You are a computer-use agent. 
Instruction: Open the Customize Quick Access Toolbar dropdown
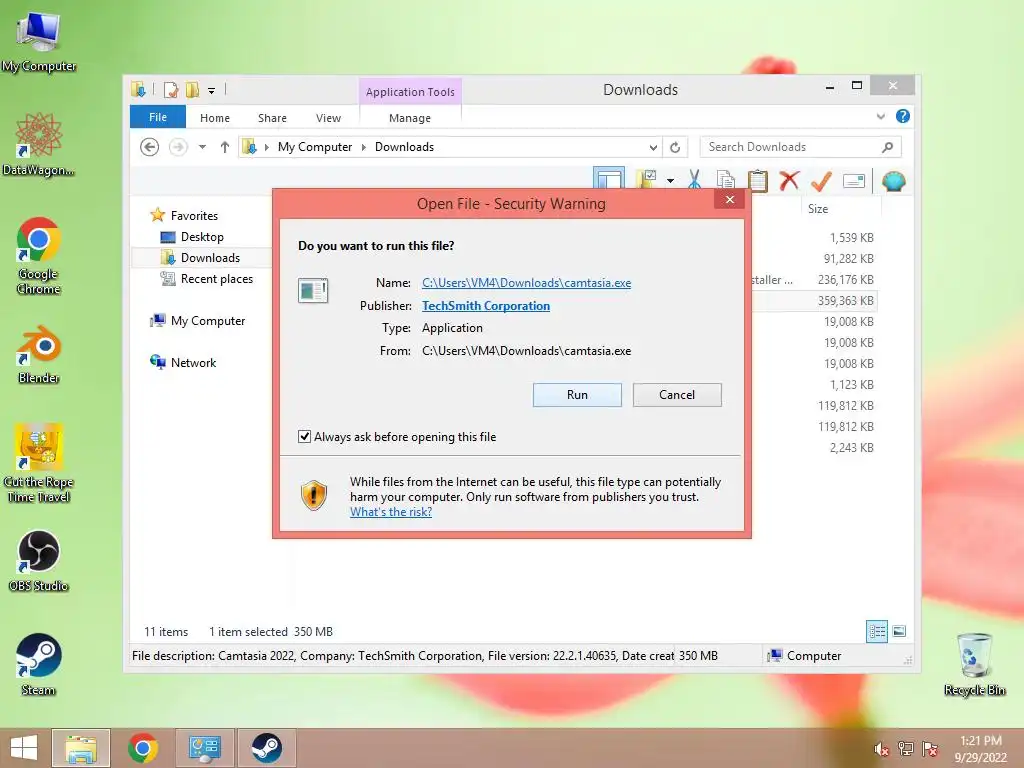click(212, 91)
